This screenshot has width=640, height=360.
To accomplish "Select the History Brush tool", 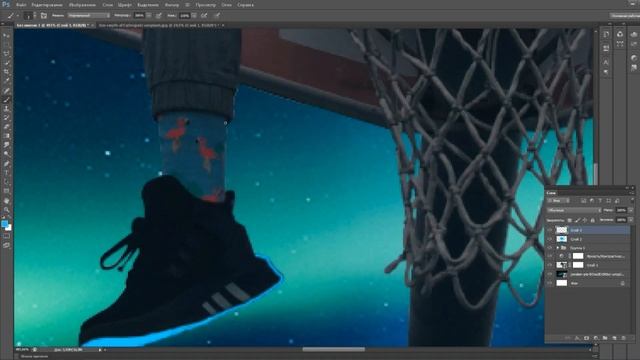I will coord(7,118).
